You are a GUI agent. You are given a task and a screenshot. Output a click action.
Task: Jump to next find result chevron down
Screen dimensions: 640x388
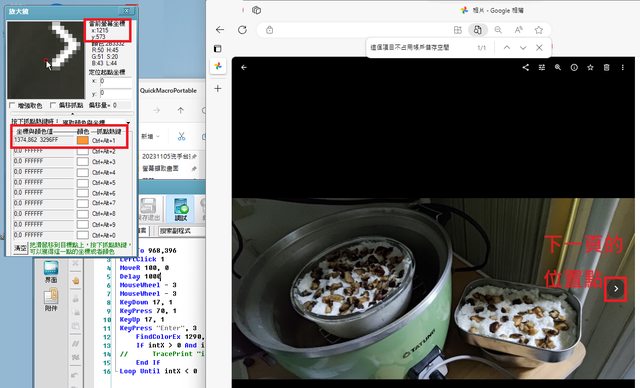523,48
